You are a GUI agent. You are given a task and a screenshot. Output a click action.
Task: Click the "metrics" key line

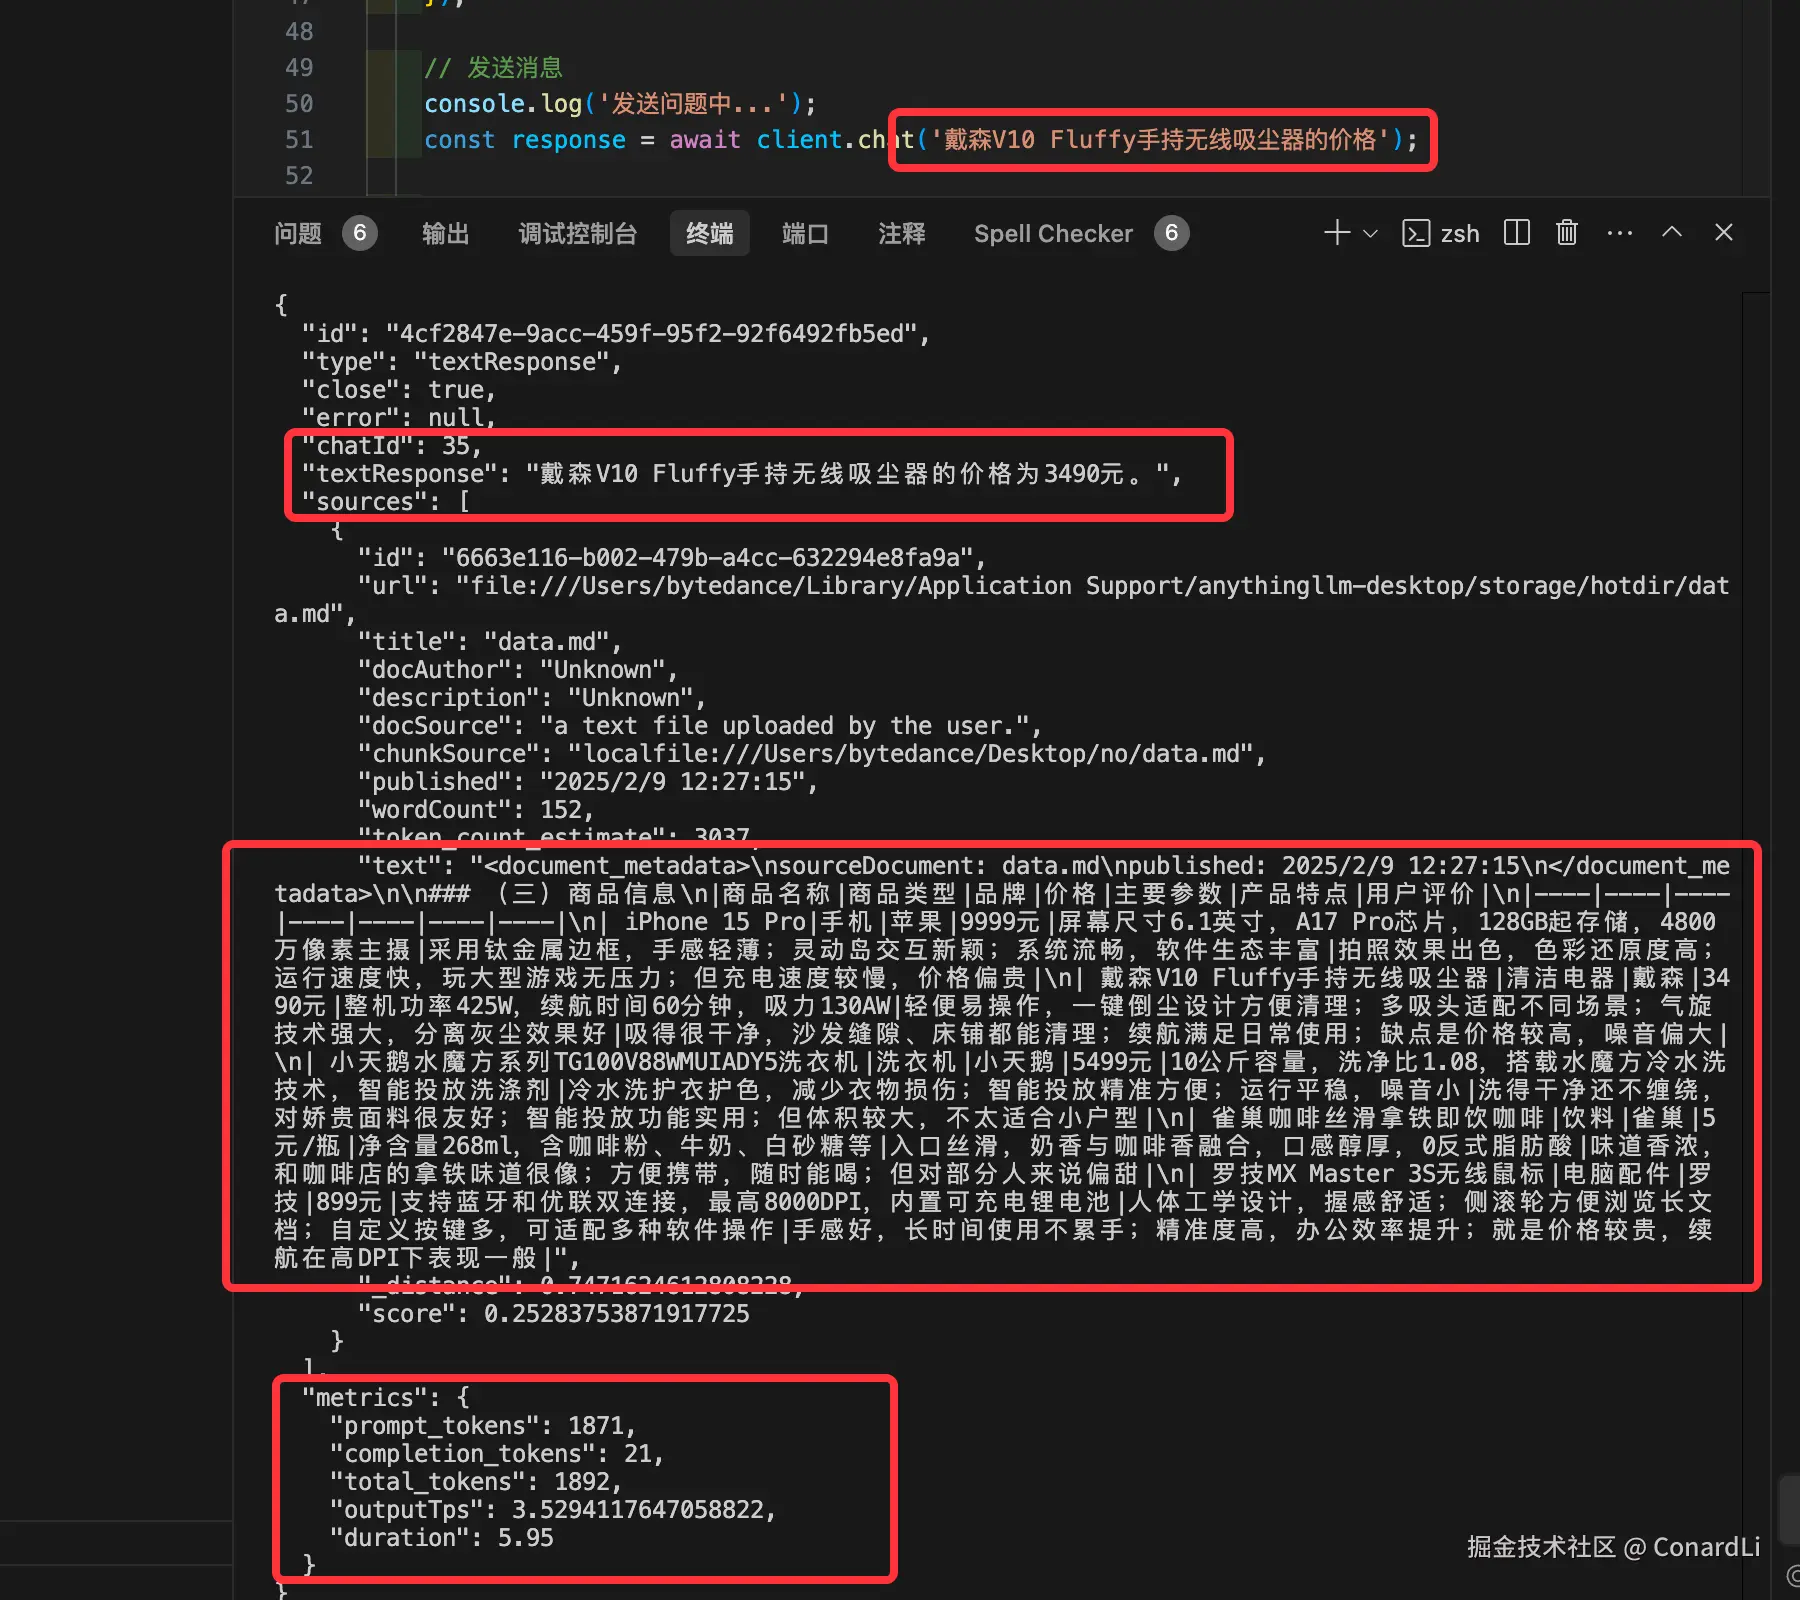click(x=385, y=1398)
